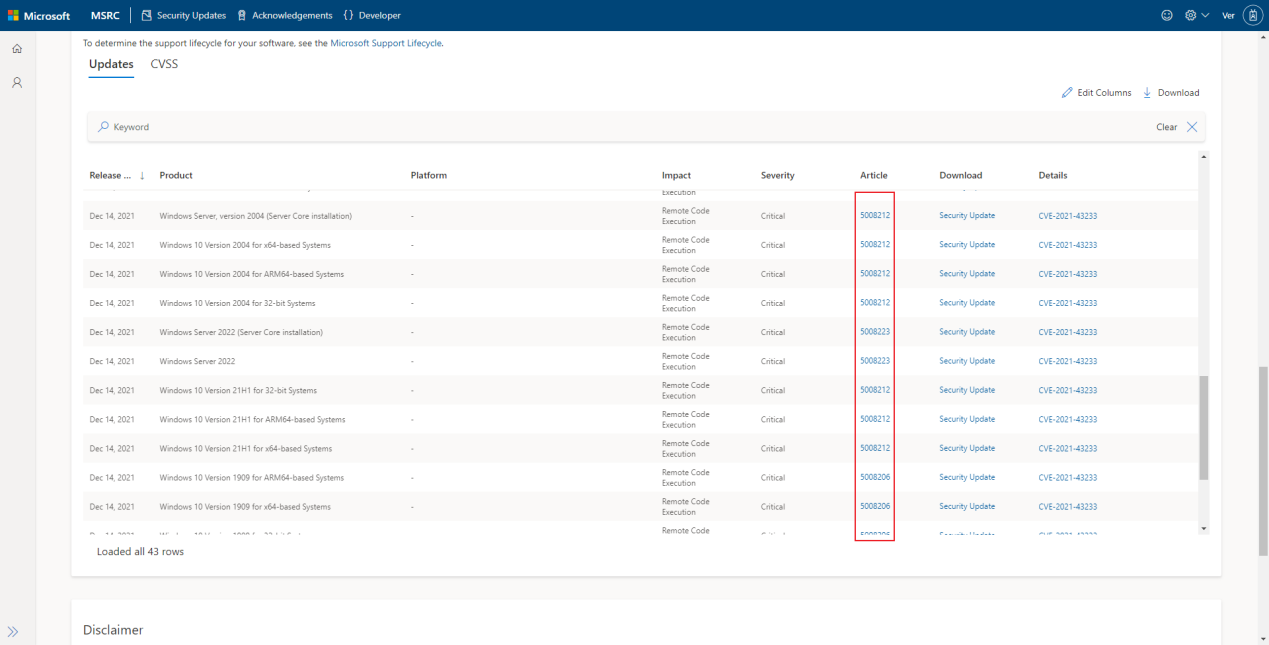
Task: Switch to the CVSS tab
Action: click(164, 64)
